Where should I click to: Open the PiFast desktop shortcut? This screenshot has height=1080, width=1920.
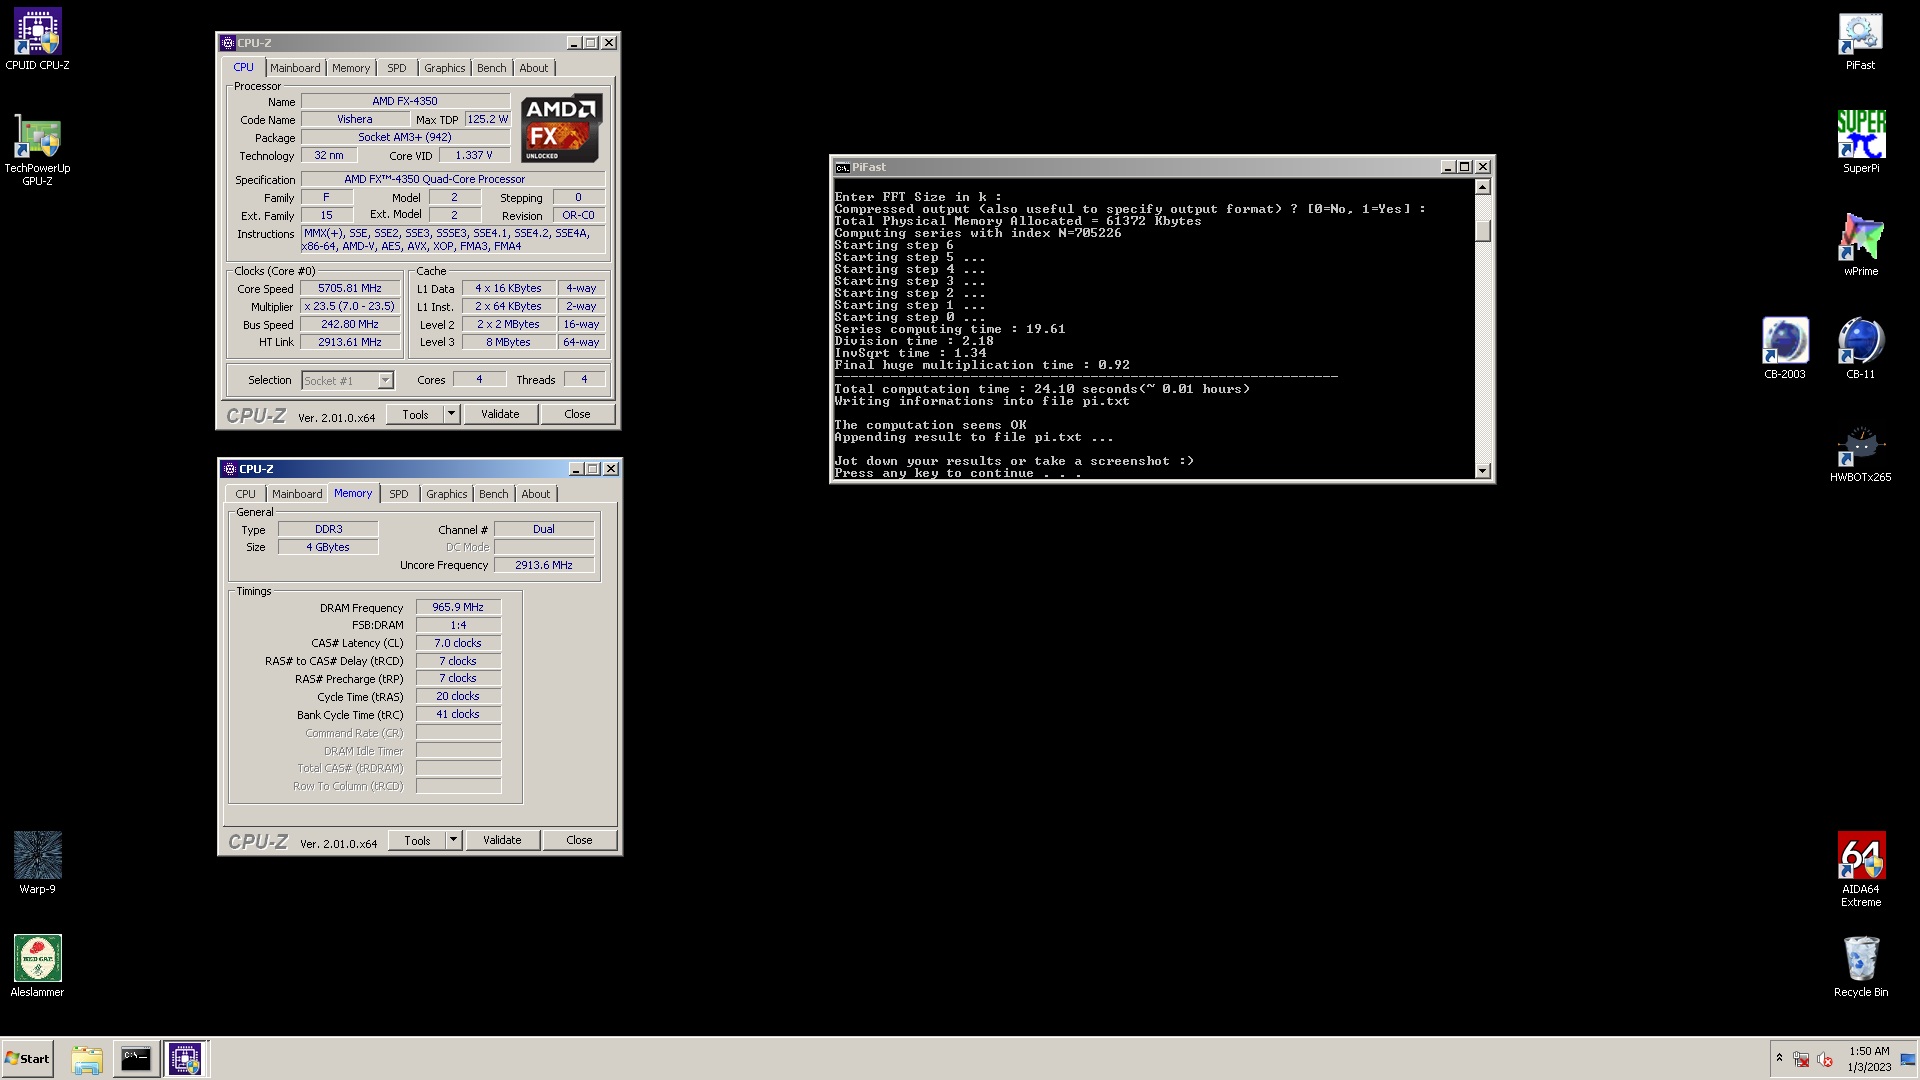click(x=1860, y=40)
